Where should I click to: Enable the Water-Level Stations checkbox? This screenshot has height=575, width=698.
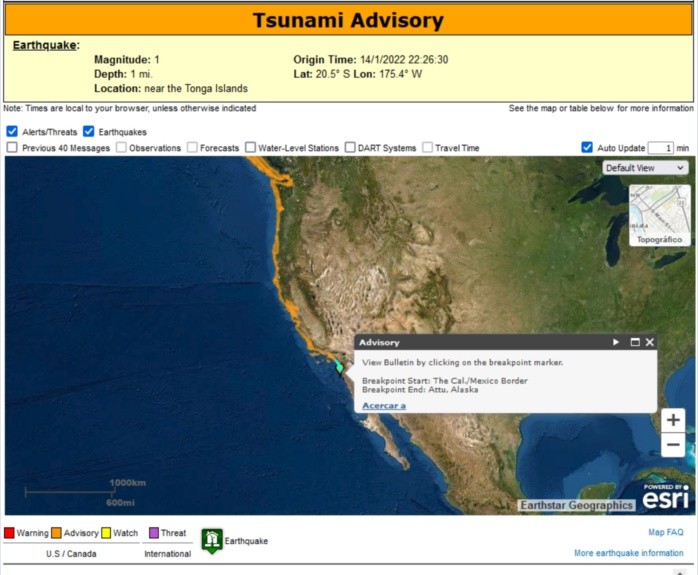point(250,148)
